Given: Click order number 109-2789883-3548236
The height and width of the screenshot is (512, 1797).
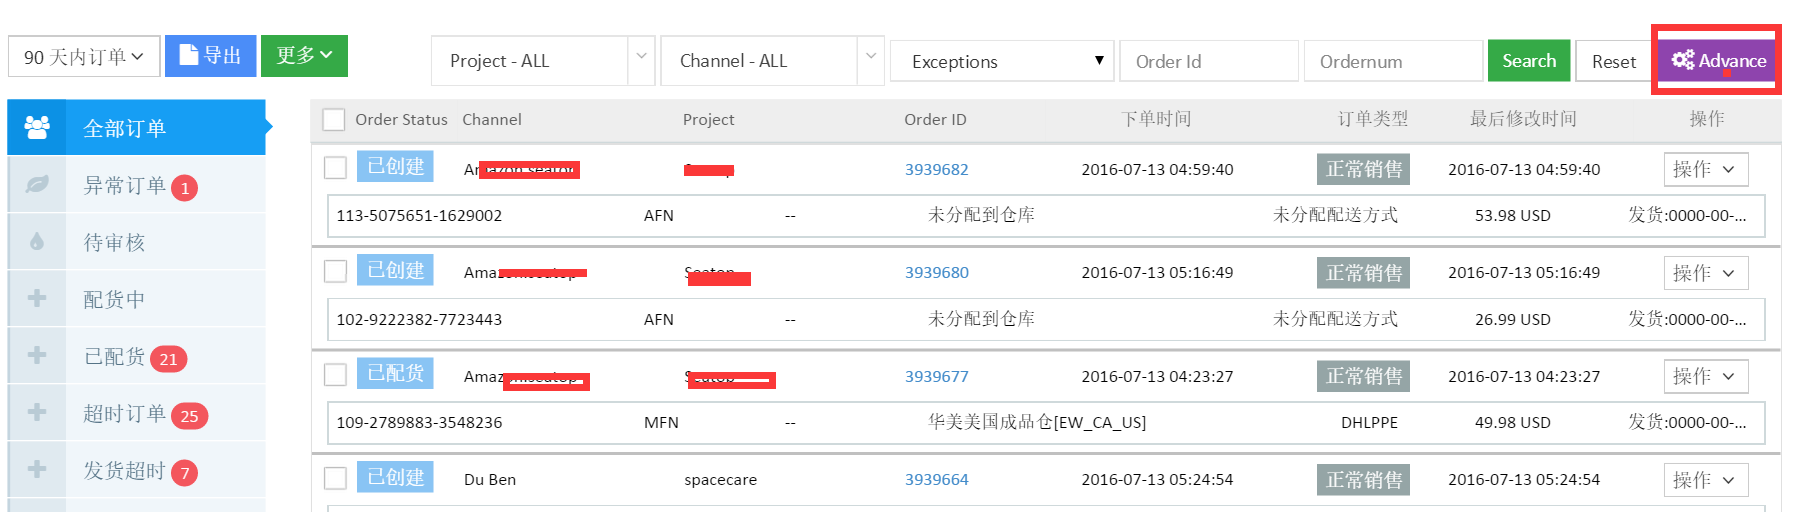Looking at the screenshot, I should point(419,422).
